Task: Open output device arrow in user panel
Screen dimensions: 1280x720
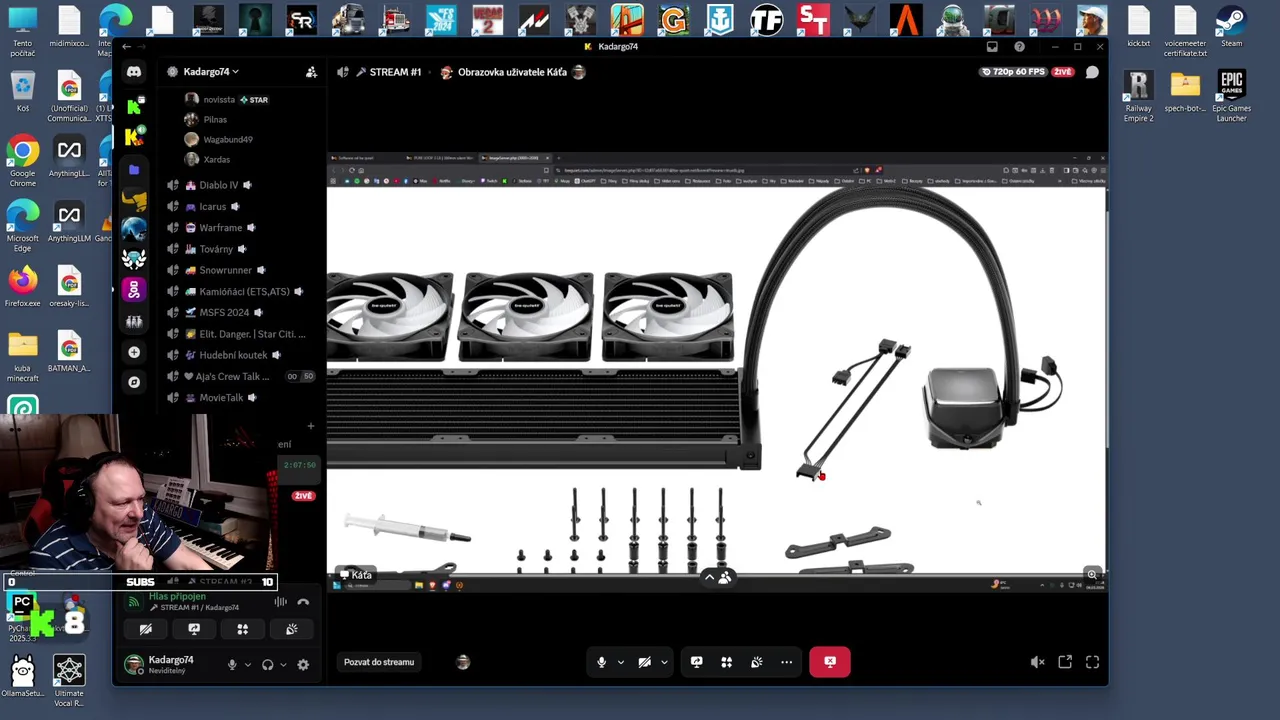Action: pos(283,664)
